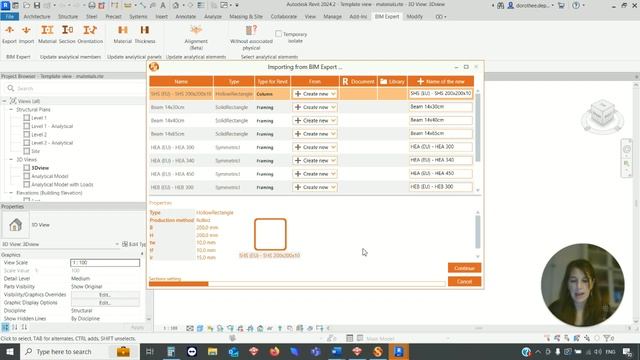Toggle the Level 1 view checkbox
The image size is (640, 360).
[x=27, y=118]
